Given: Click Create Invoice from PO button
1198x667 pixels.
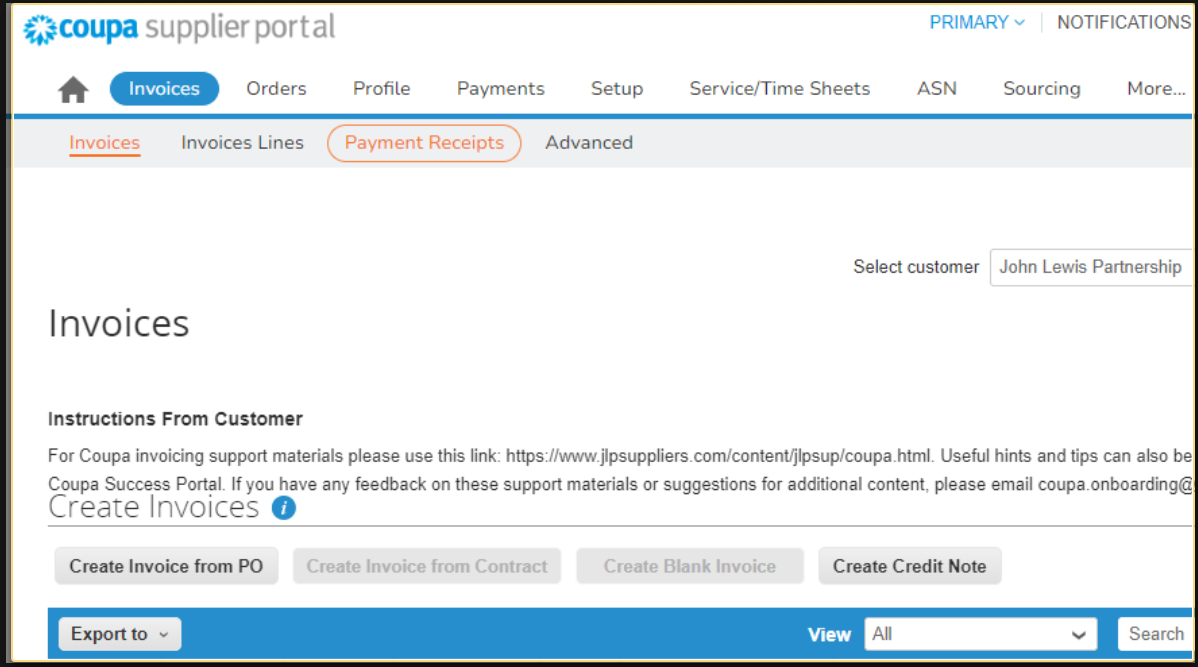Looking at the screenshot, I should pos(167,566).
